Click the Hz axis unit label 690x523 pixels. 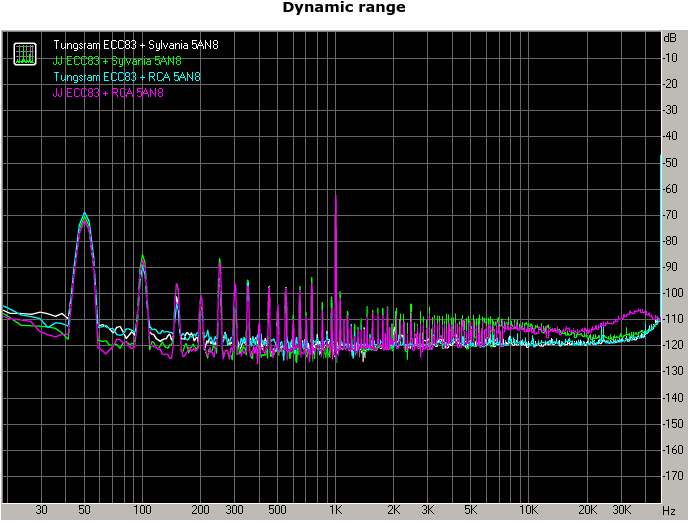click(668, 511)
